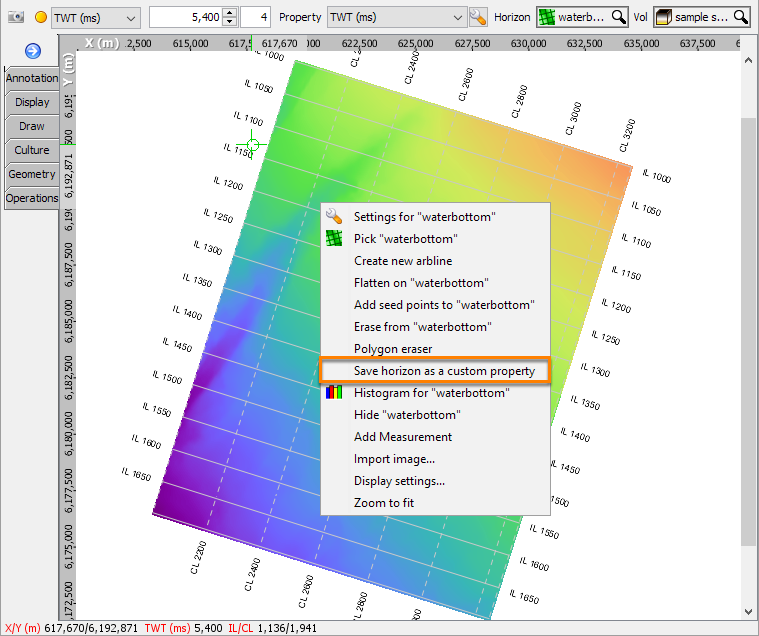
Task: Open the Geometry tab
Action: pos(31,174)
